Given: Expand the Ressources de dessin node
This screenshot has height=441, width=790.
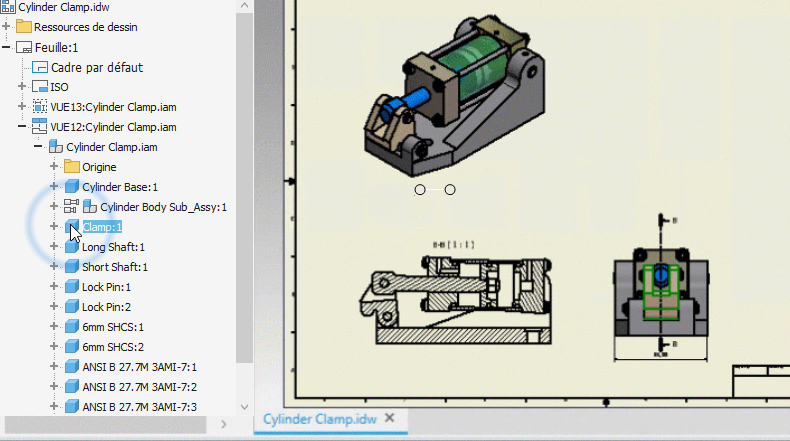Looking at the screenshot, I should pyautogui.click(x=6, y=26).
